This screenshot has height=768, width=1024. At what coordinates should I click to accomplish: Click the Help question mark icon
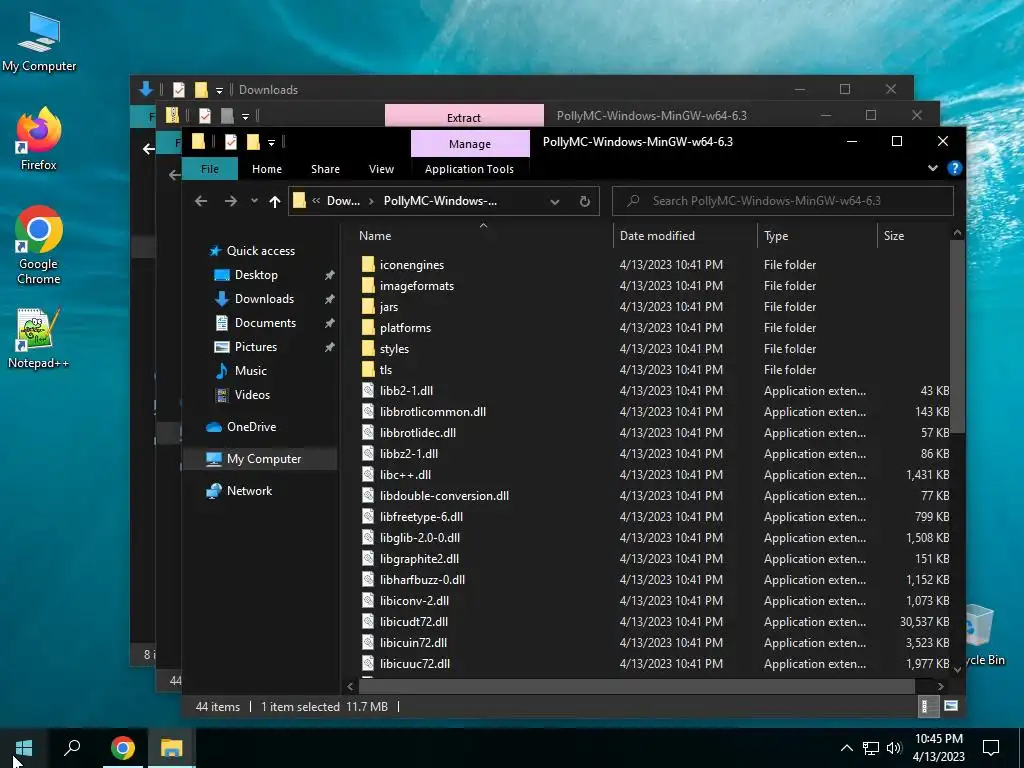(954, 168)
